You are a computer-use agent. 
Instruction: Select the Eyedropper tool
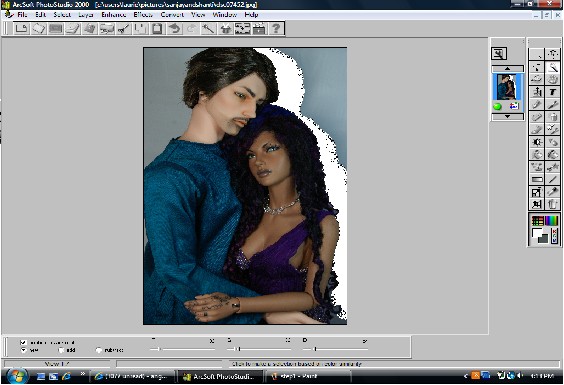553,191
